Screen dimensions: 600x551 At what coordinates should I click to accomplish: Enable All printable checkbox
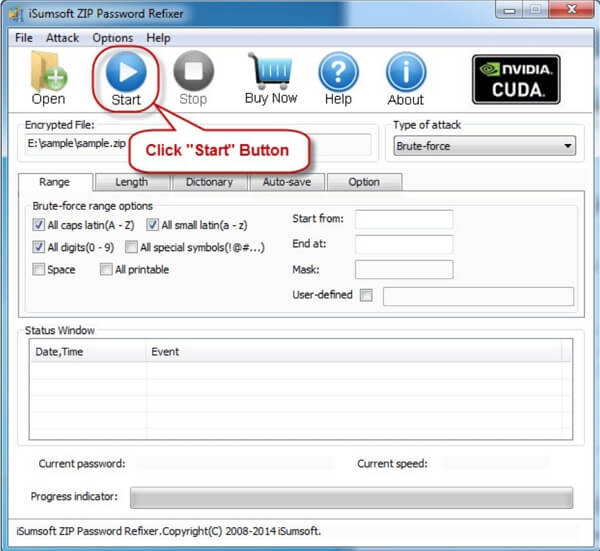pyautogui.click(x=106, y=269)
